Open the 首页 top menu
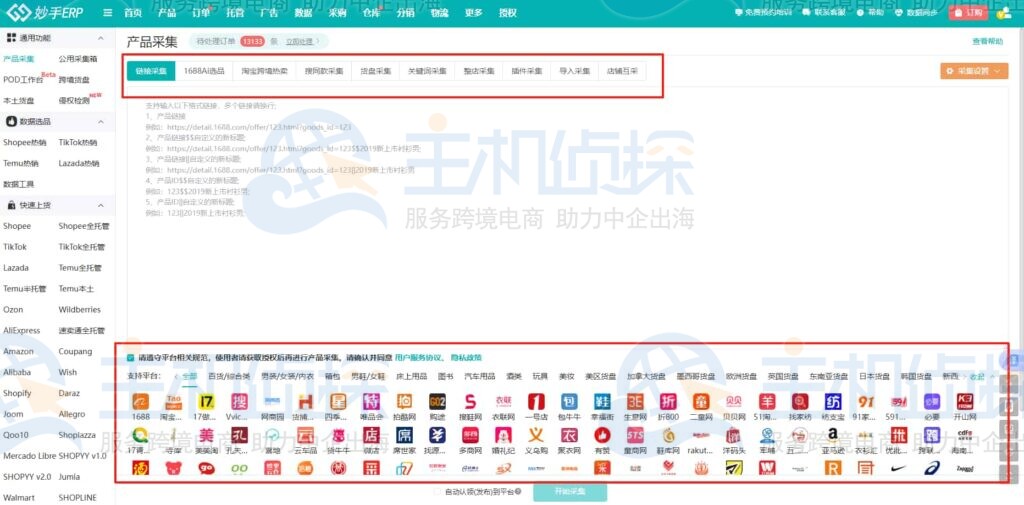 [133, 13]
